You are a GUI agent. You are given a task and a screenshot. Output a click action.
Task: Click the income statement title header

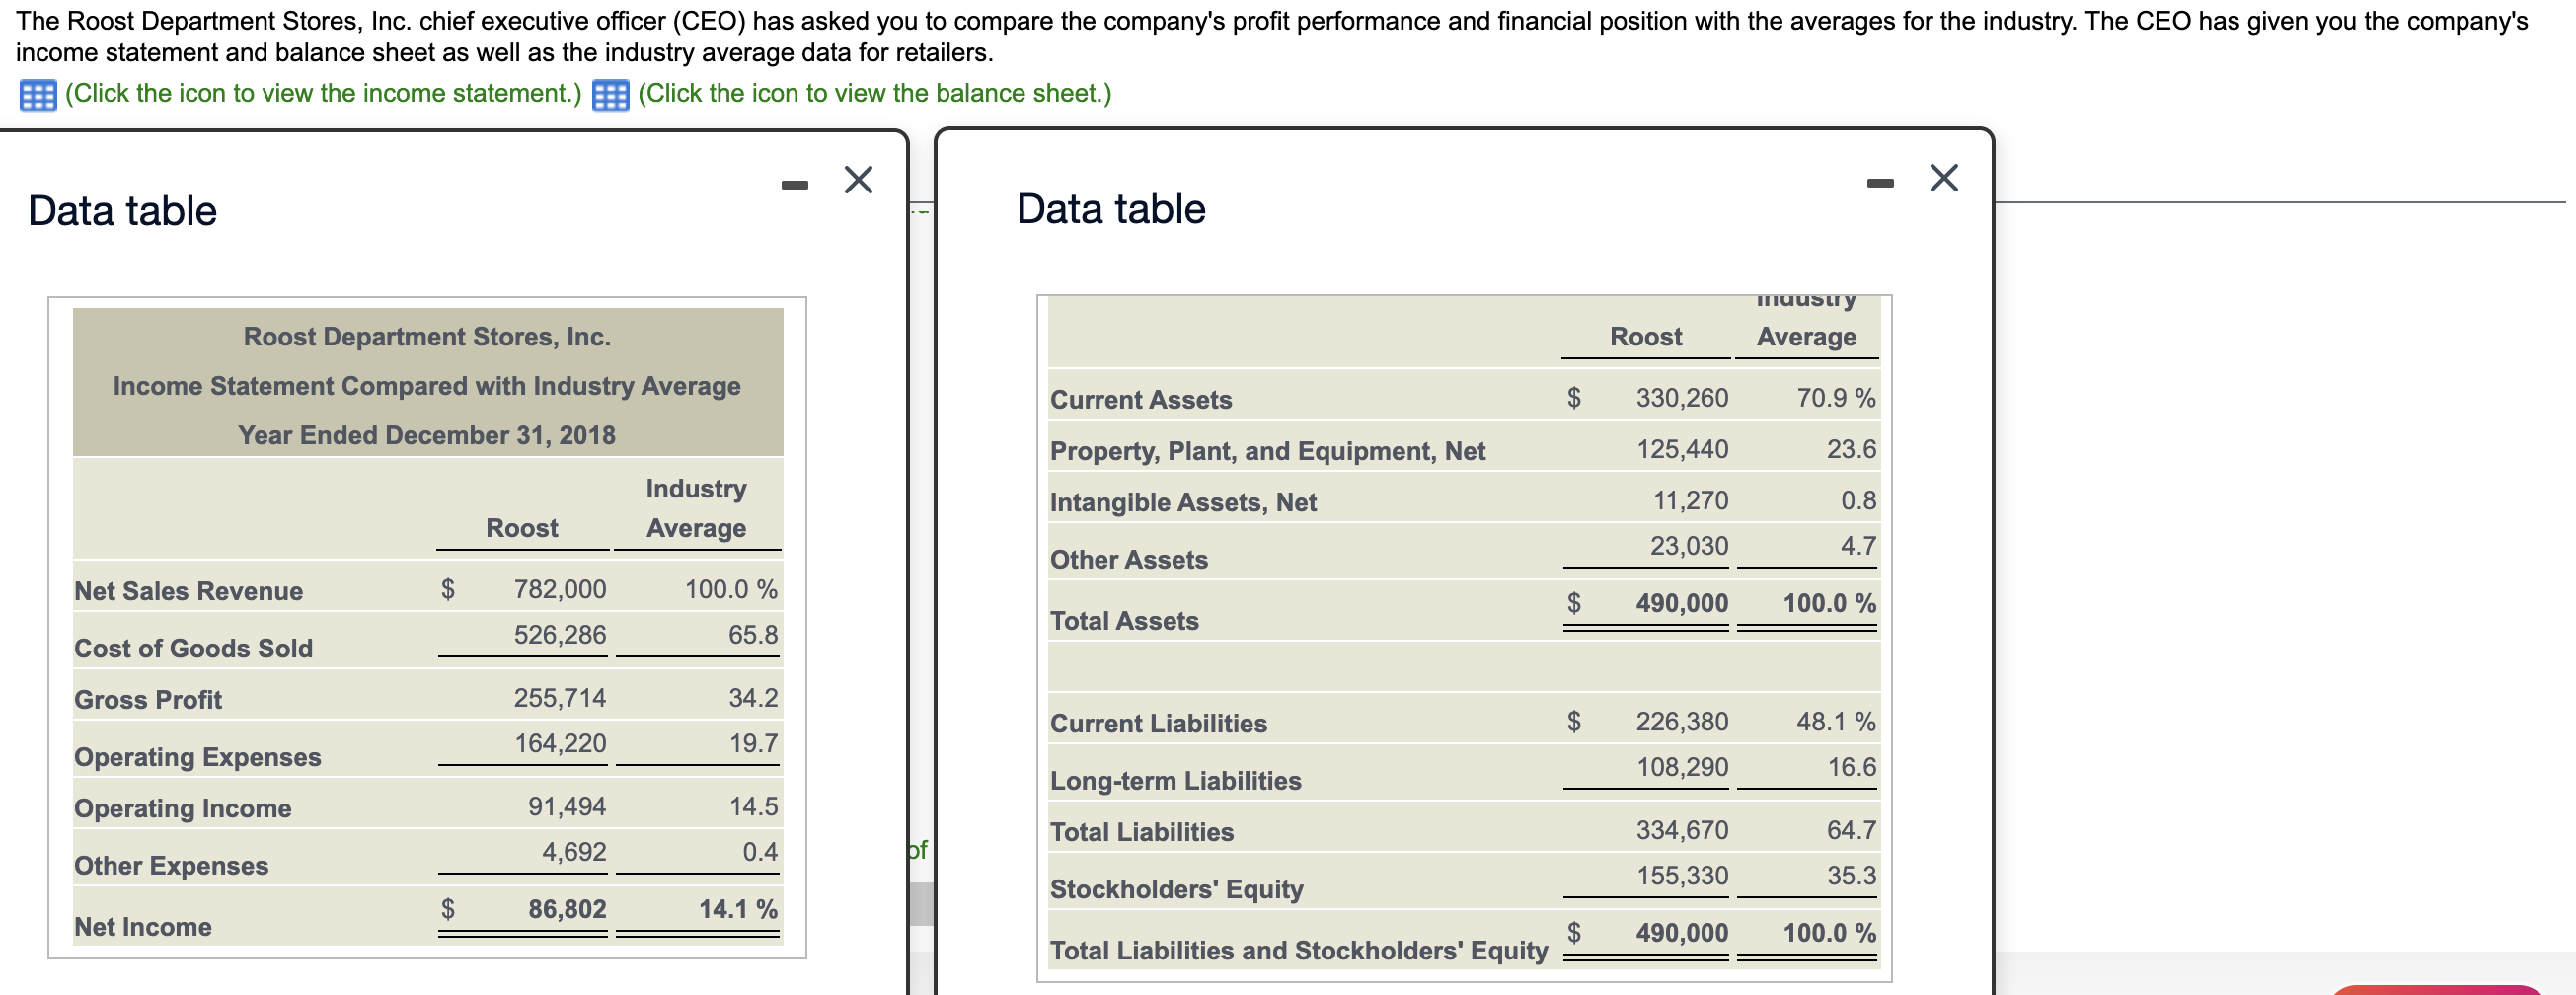click(427, 385)
